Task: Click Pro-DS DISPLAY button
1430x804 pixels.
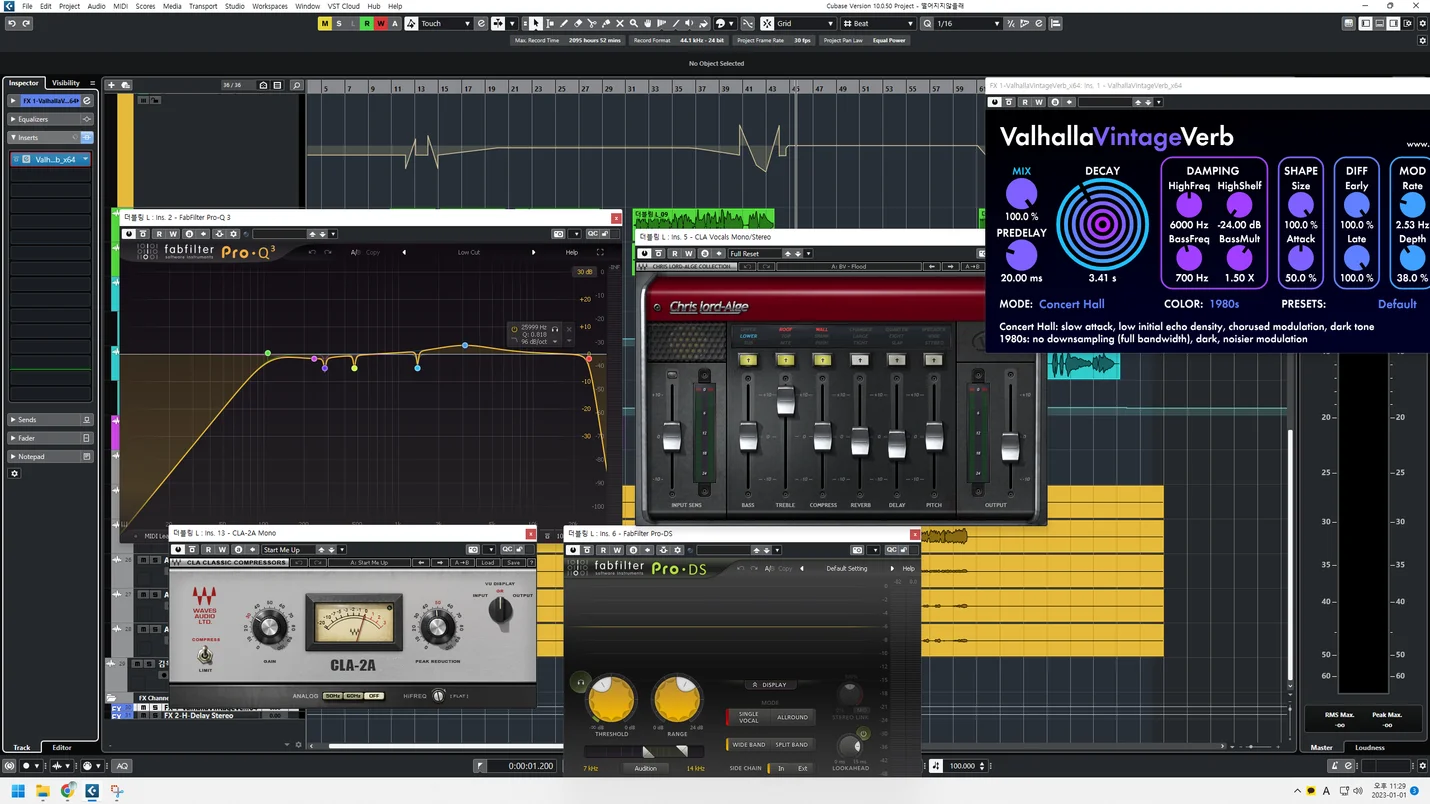Action: 769,685
